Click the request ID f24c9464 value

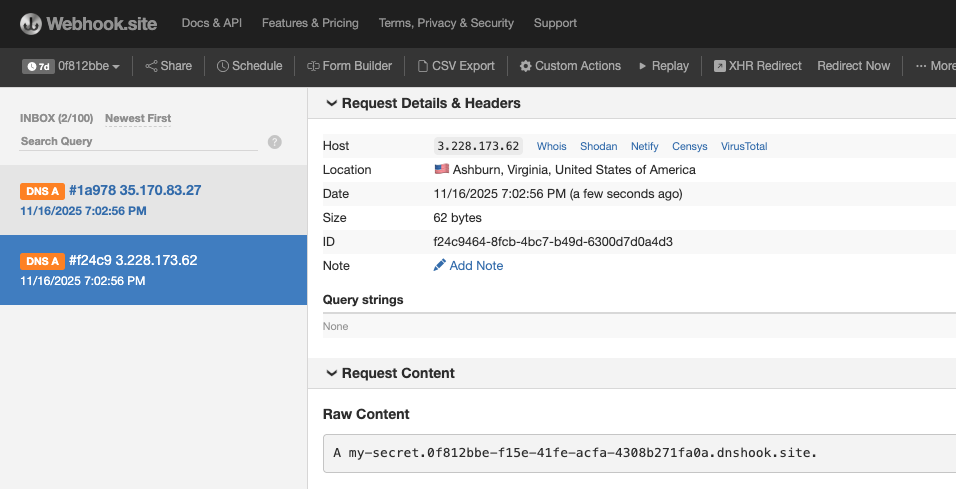553,242
